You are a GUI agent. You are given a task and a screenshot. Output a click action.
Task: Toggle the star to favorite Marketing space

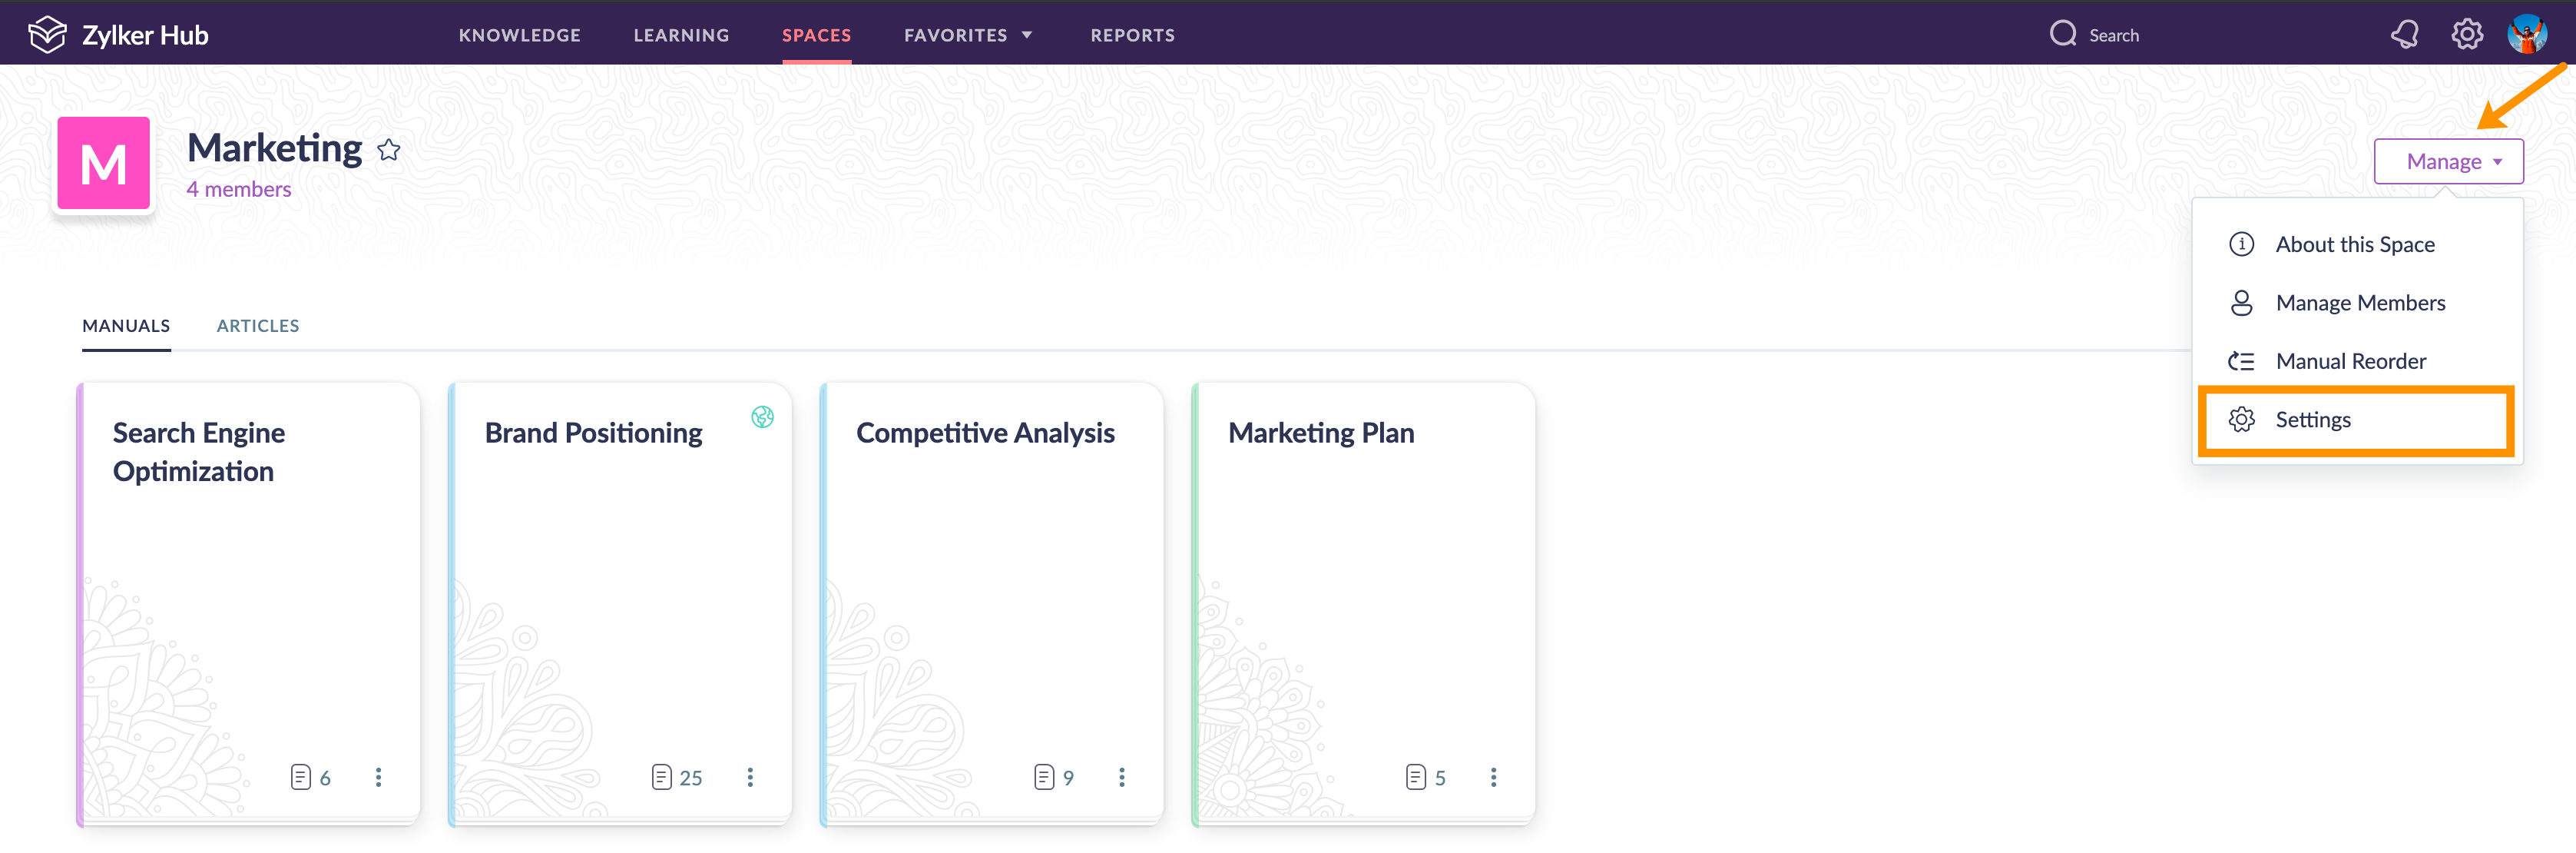pyautogui.click(x=389, y=150)
